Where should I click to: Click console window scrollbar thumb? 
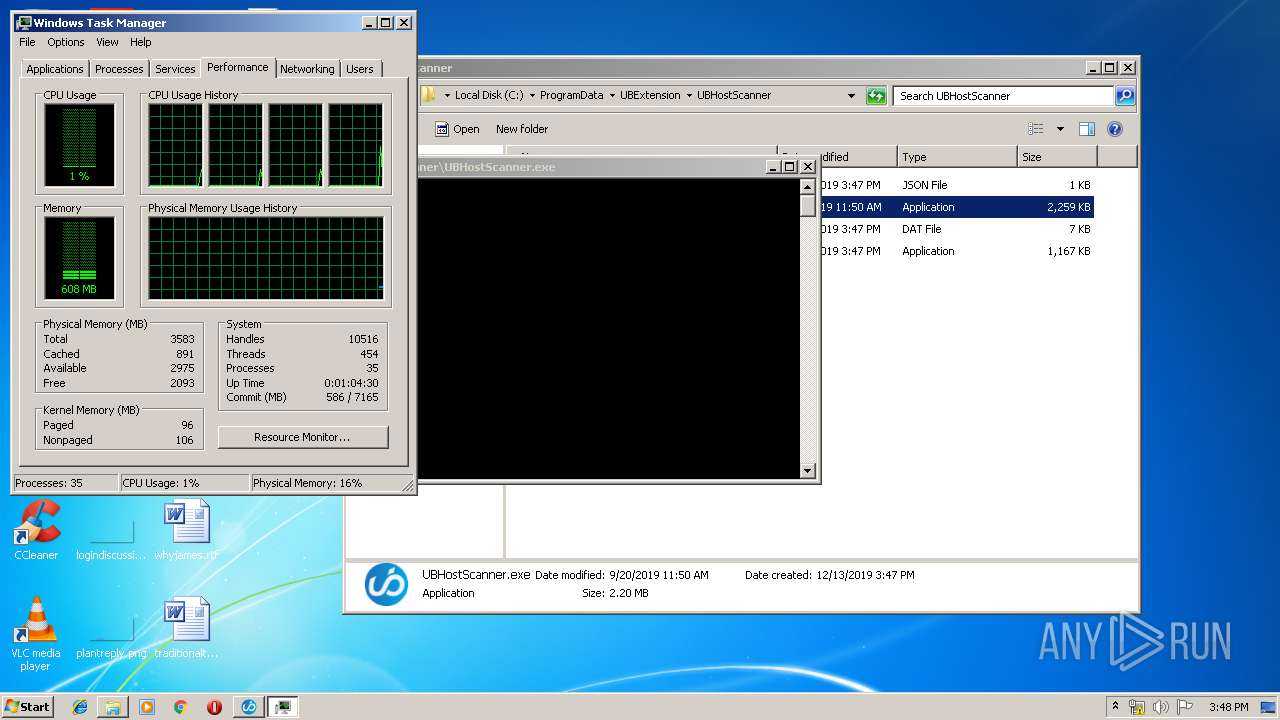808,206
